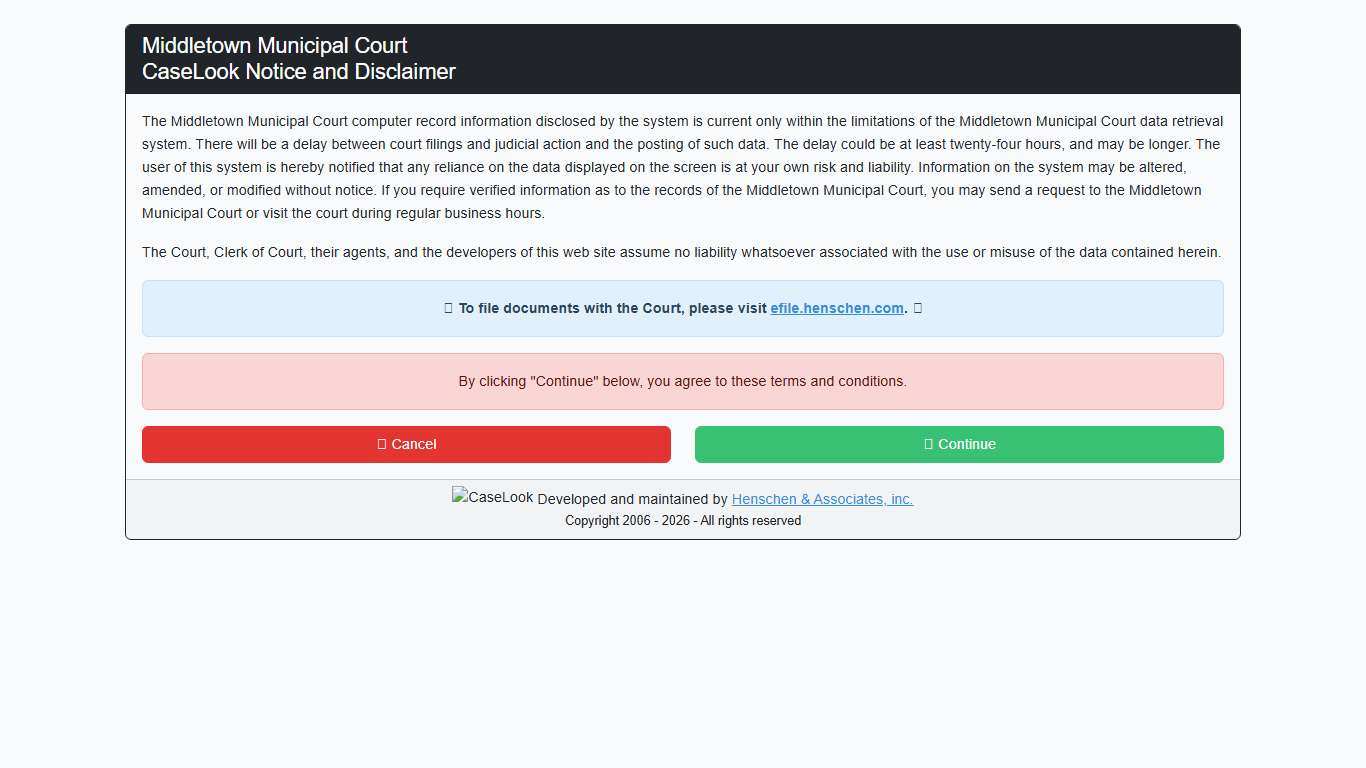The image size is (1366, 768).
Task: Click the "Middletown Municipal Court" header title
Action: (275, 46)
